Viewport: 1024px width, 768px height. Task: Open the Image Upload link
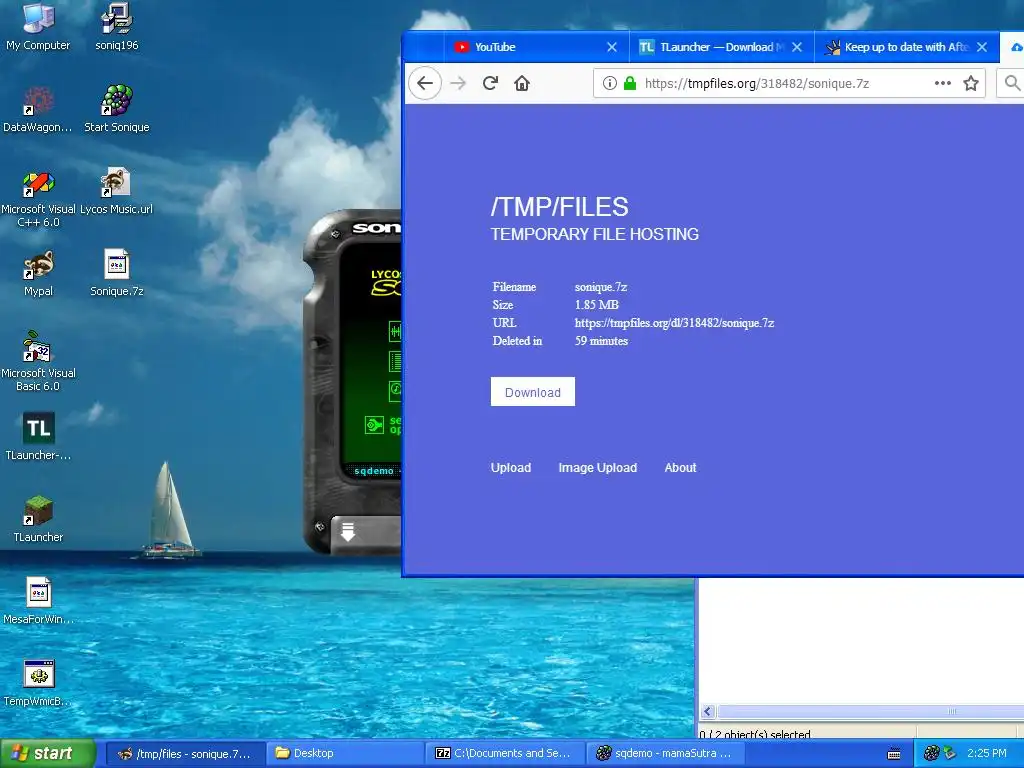point(598,468)
